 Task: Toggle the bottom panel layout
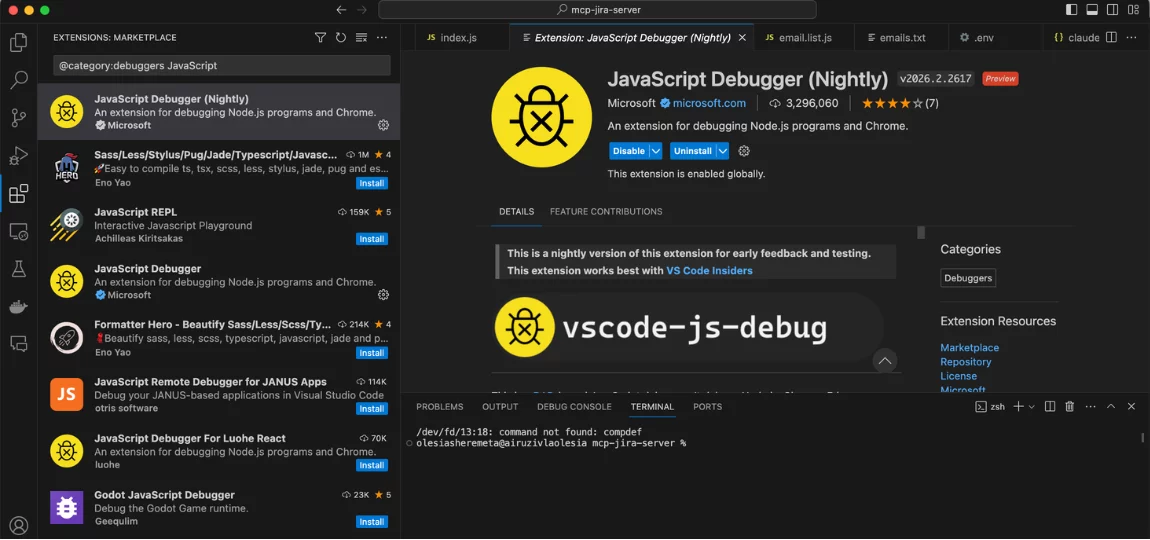click(x=1092, y=10)
